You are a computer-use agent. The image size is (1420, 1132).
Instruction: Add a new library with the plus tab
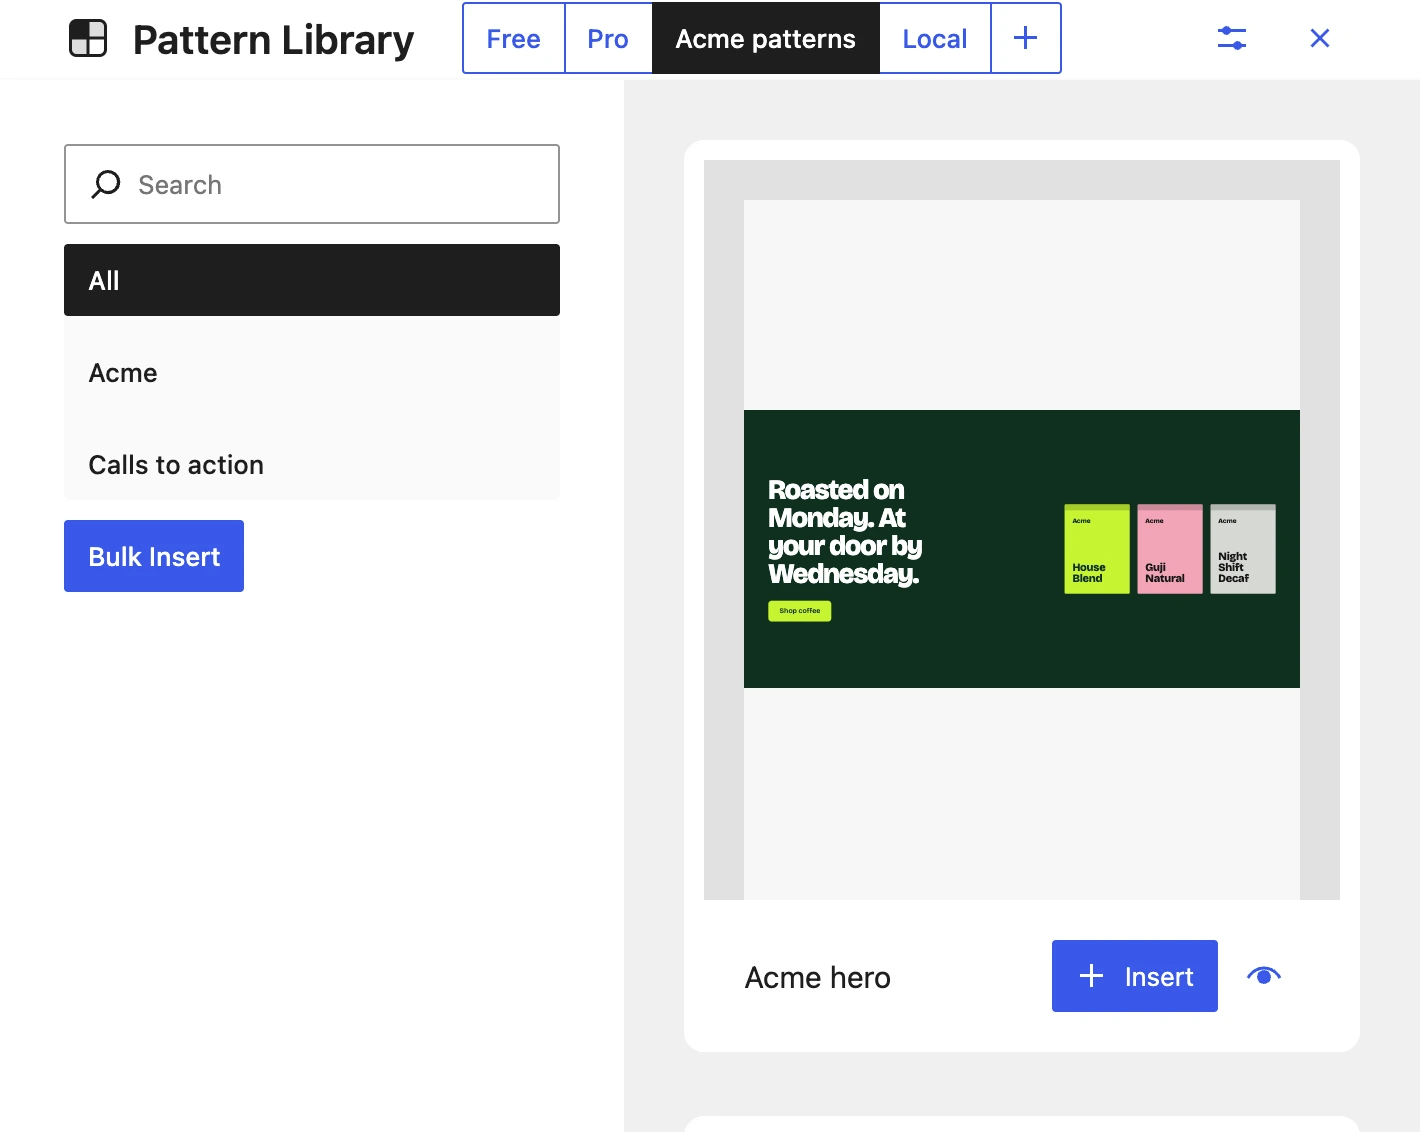(1026, 38)
